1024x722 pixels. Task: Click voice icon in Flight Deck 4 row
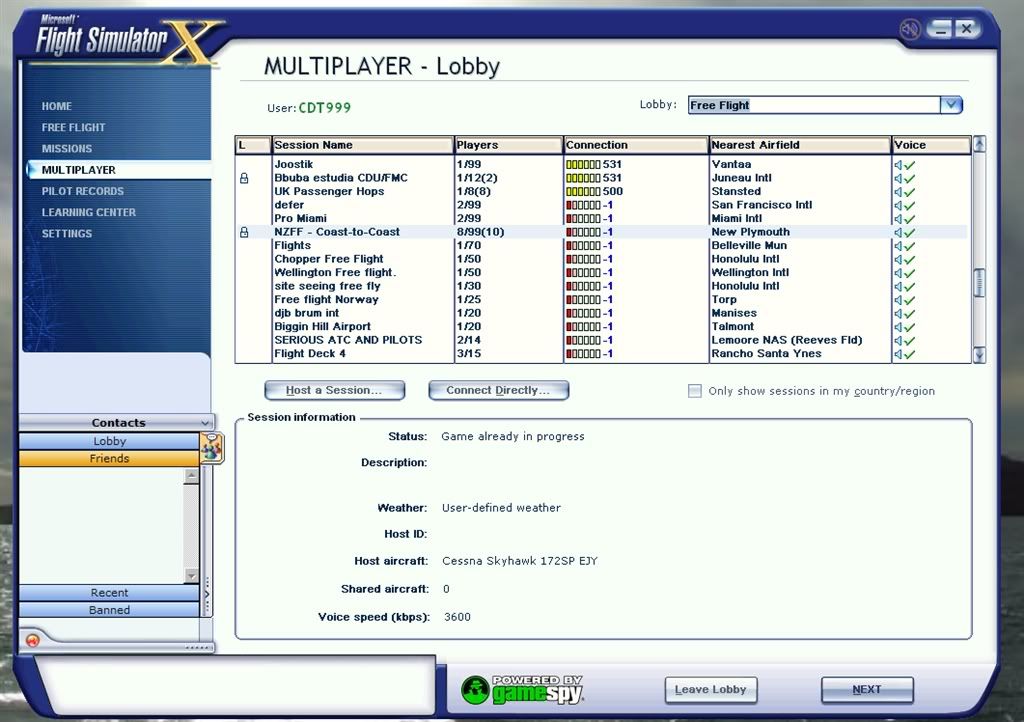tap(899, 354)
